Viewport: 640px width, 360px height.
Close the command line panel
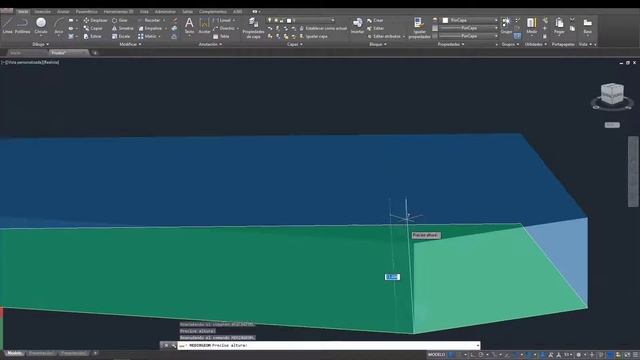click(x=167, y=345)
